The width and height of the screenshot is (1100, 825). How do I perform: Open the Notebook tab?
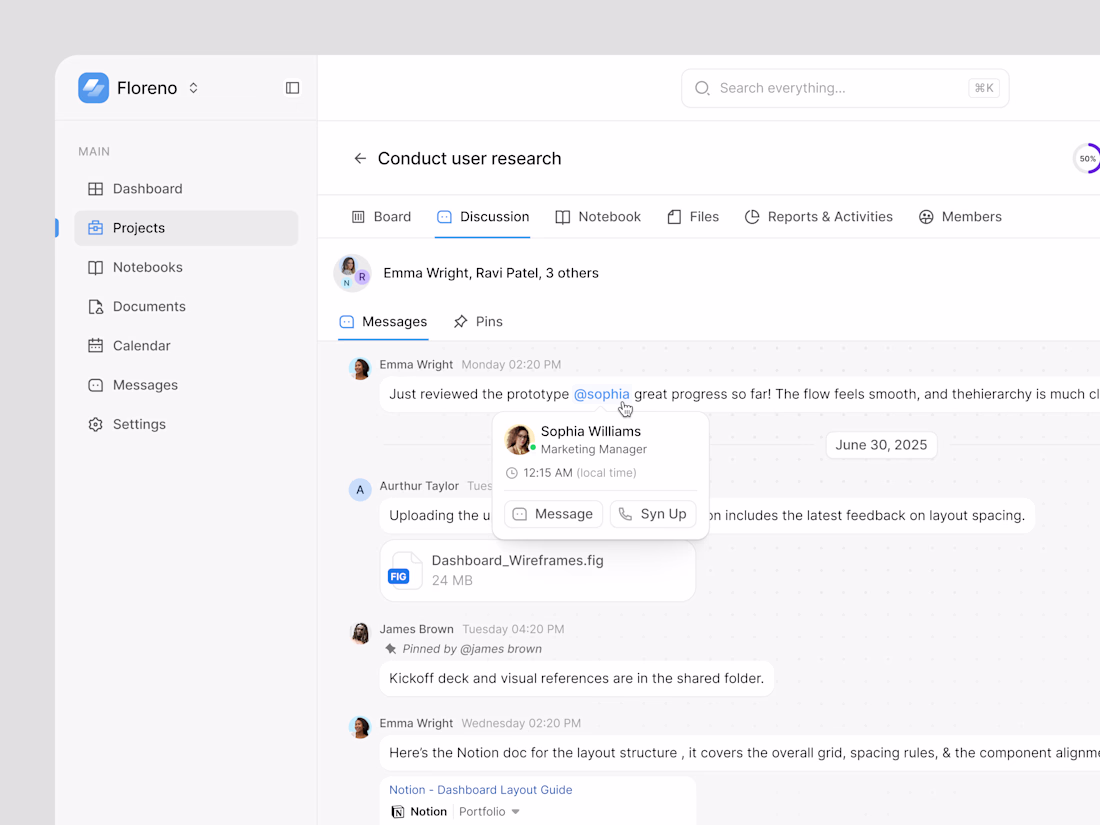click(x=598, y=217)
